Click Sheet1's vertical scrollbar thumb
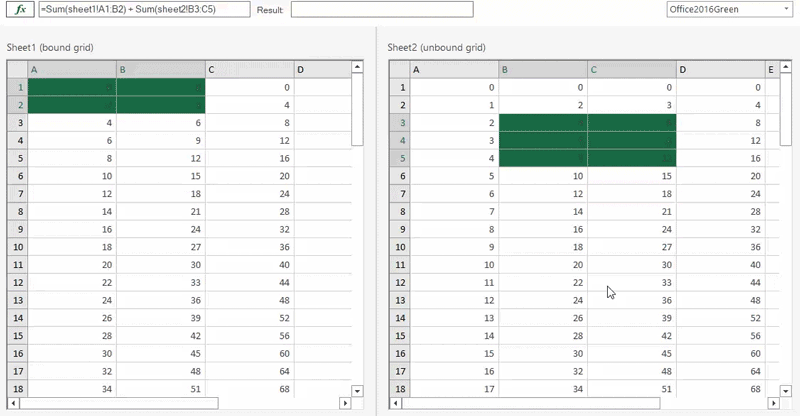 pyautogui.click(x=358, y=109)
